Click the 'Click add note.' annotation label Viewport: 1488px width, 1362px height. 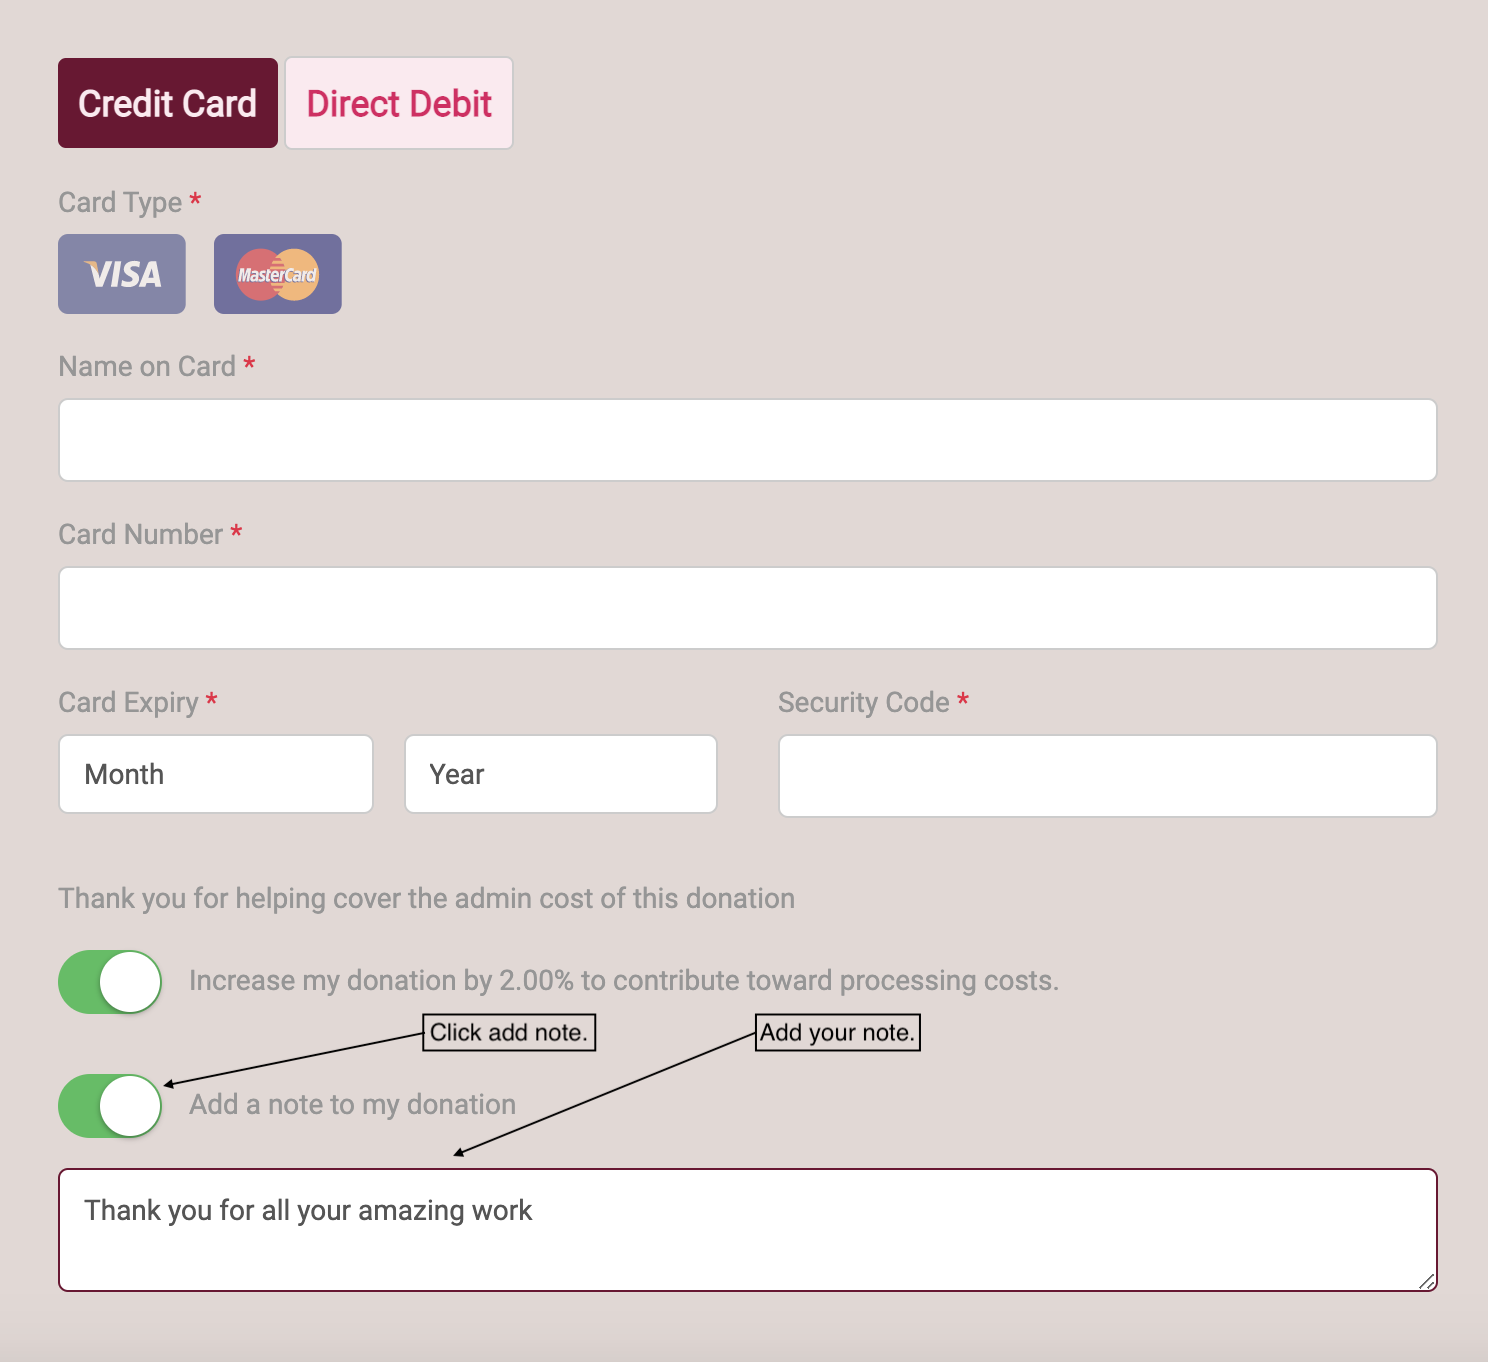click(x=509, y=1032)
